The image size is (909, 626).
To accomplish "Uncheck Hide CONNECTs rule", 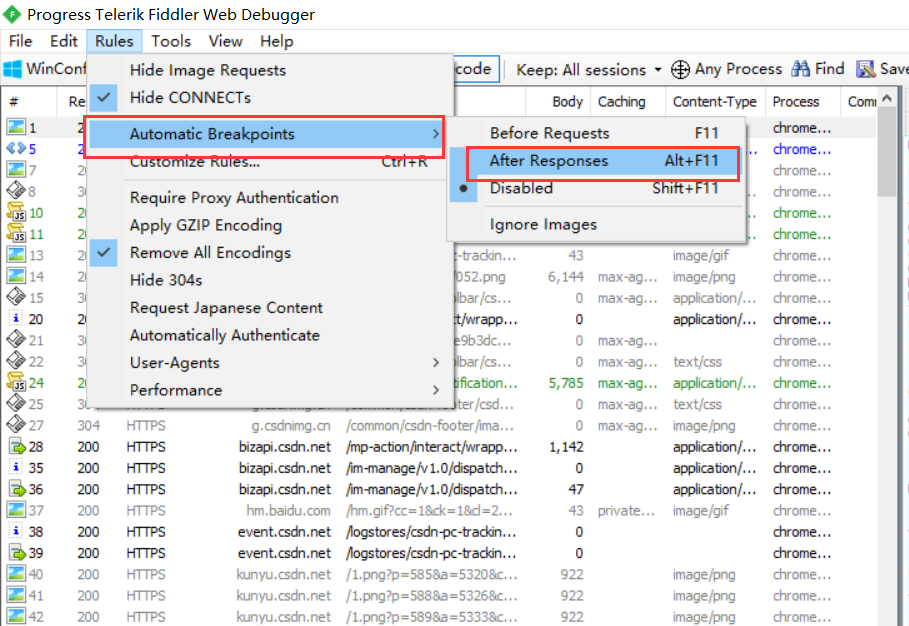I will pyautogui.click(x=270, y=97).
